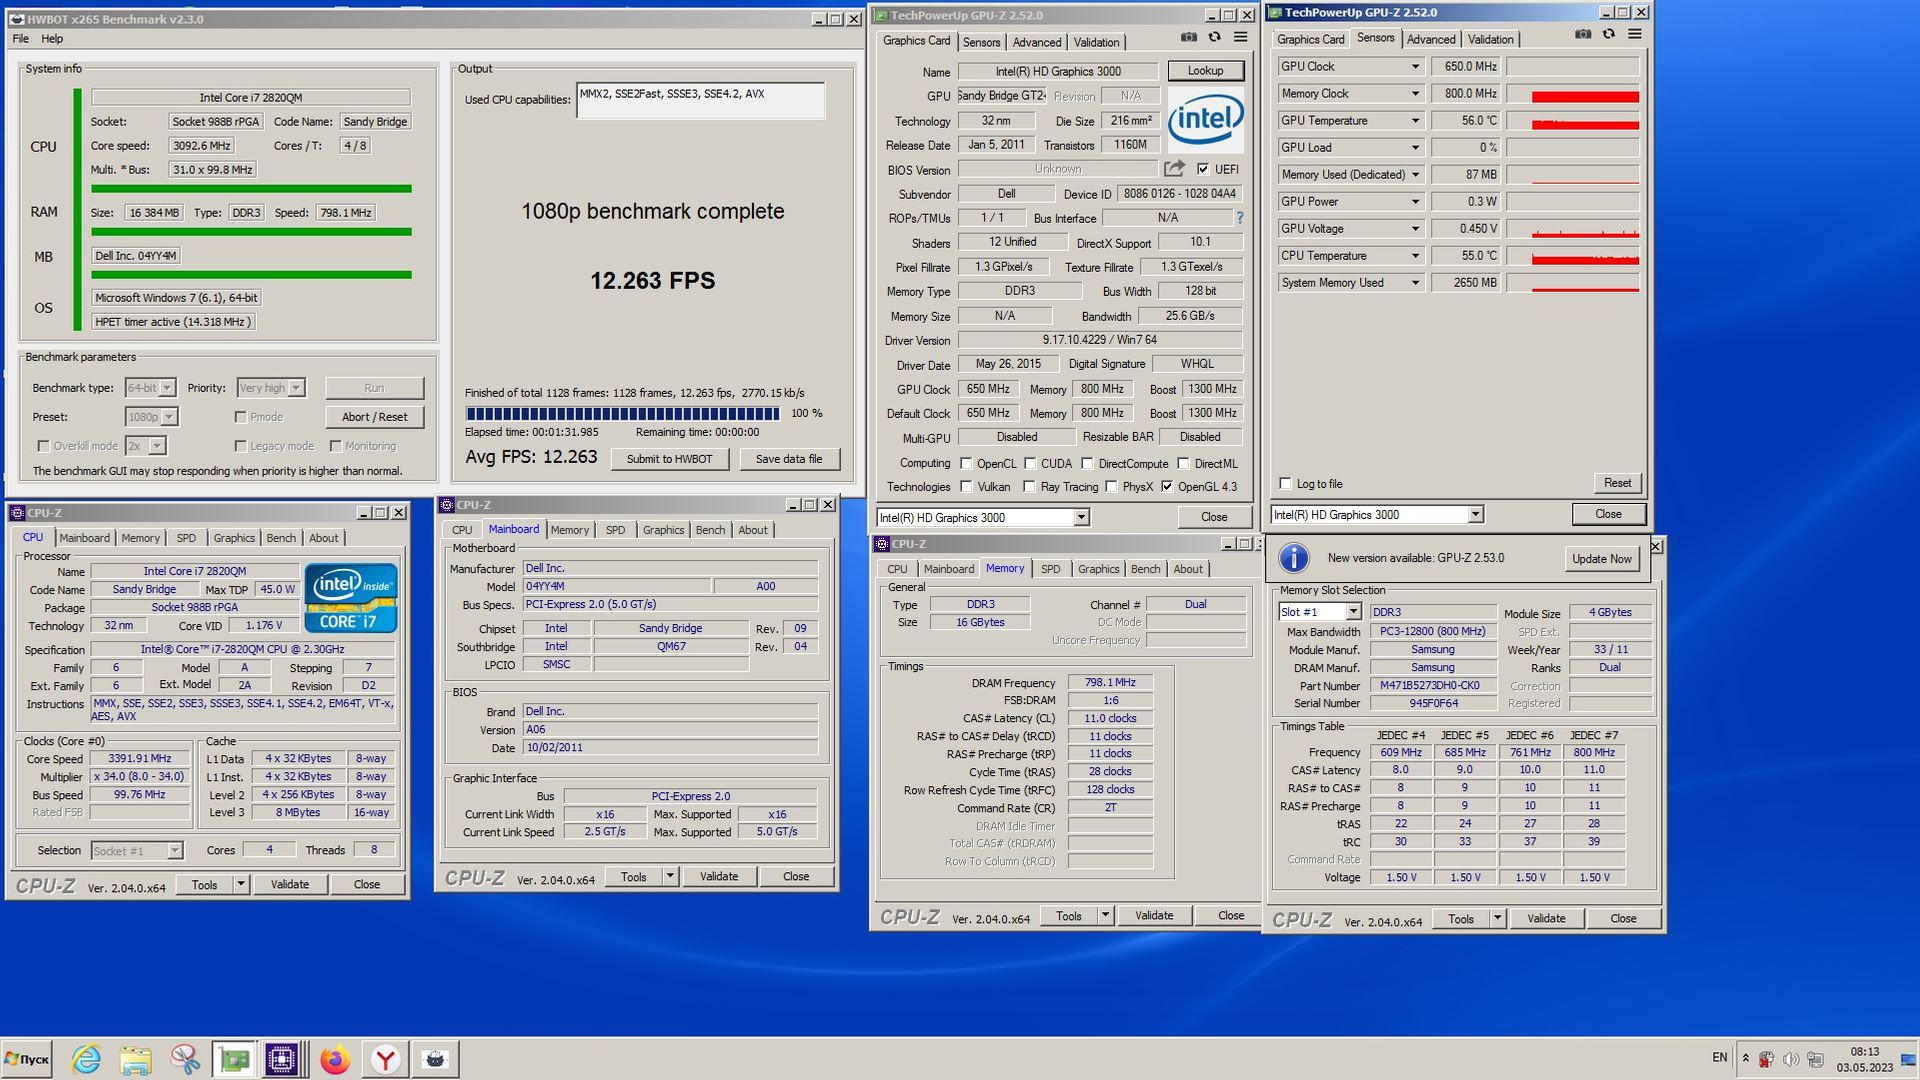1920x1080 pixels.
Task: Click Memory Clock red sensor graph
Action: point(1573,93)
